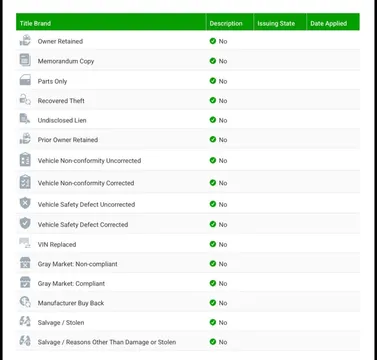Click the Vehicle Safety Defect Corrected shield icon
Screen dimensions: 377x360
25,223
